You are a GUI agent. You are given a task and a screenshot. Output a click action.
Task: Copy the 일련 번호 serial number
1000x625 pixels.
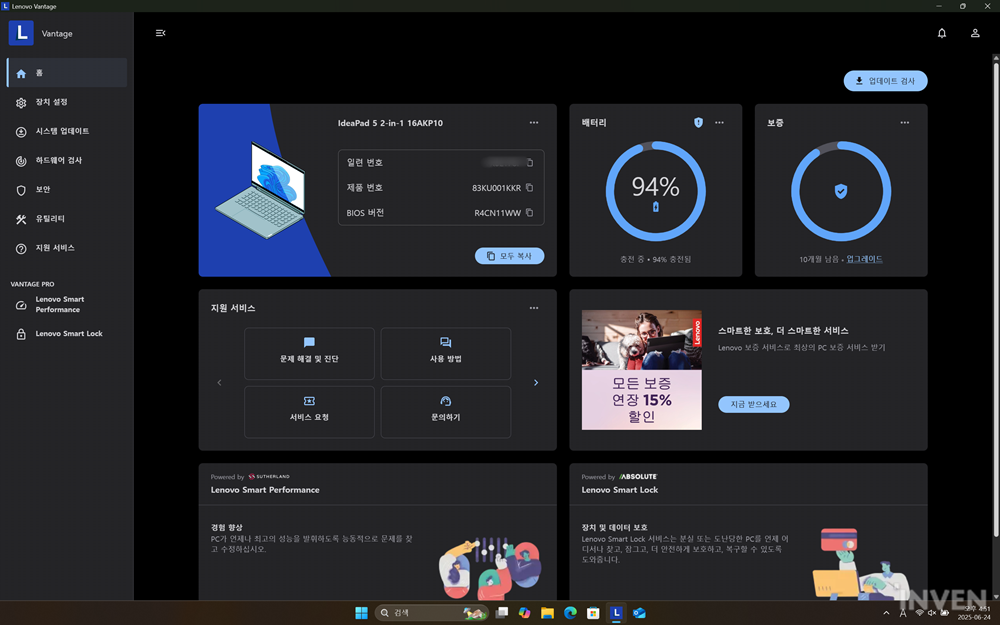(x=529, y=163)
